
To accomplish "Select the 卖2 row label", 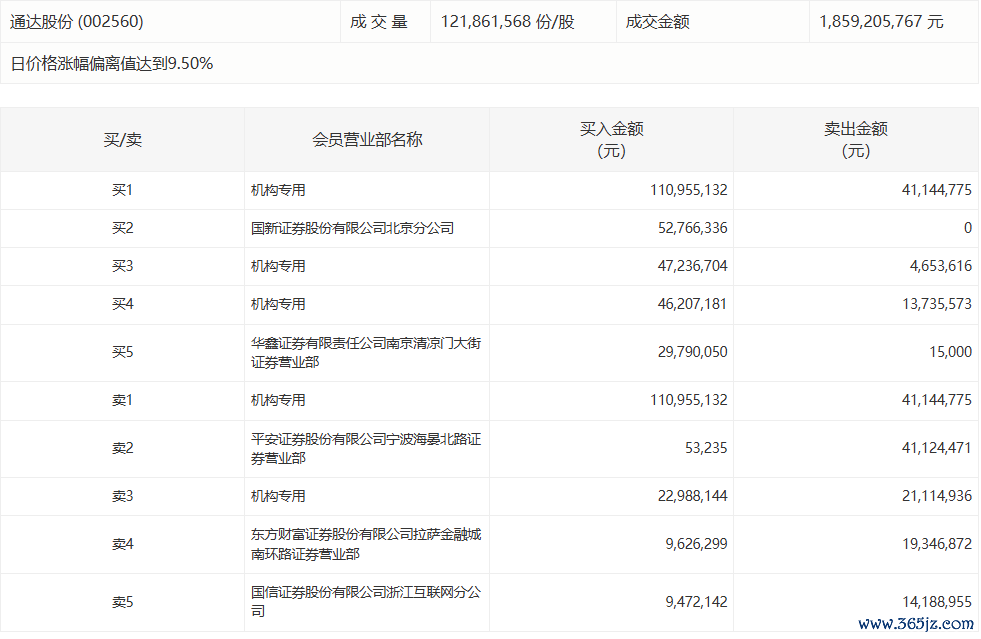I will [123, 448].
